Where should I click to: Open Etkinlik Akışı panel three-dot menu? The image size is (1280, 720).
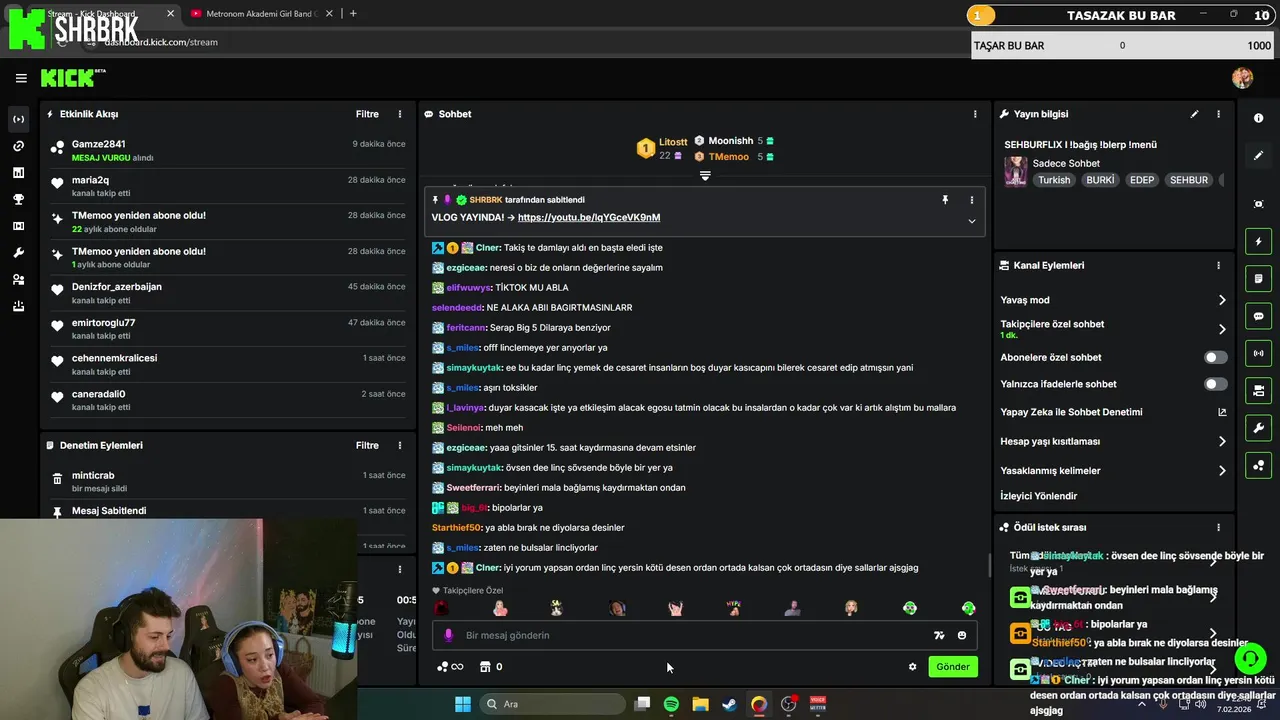400,114
